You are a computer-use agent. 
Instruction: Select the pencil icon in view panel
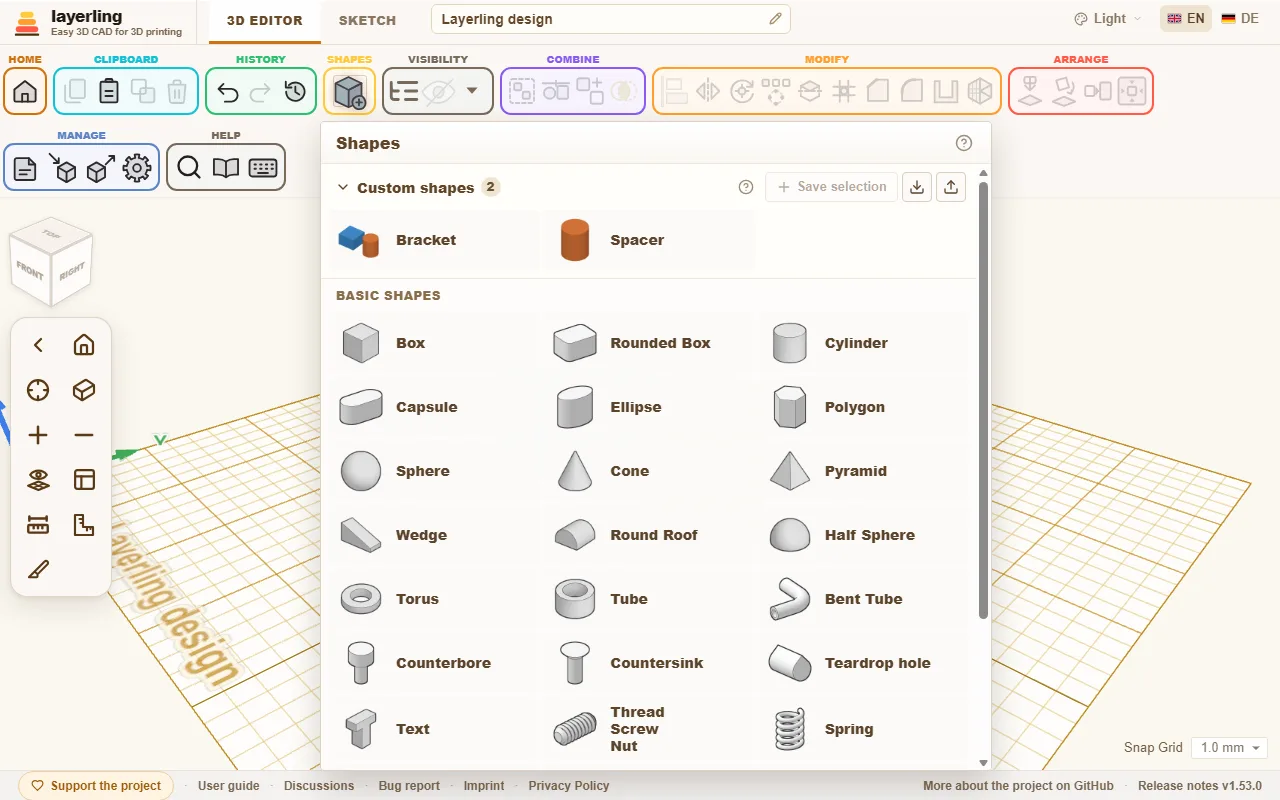point(38,570)
